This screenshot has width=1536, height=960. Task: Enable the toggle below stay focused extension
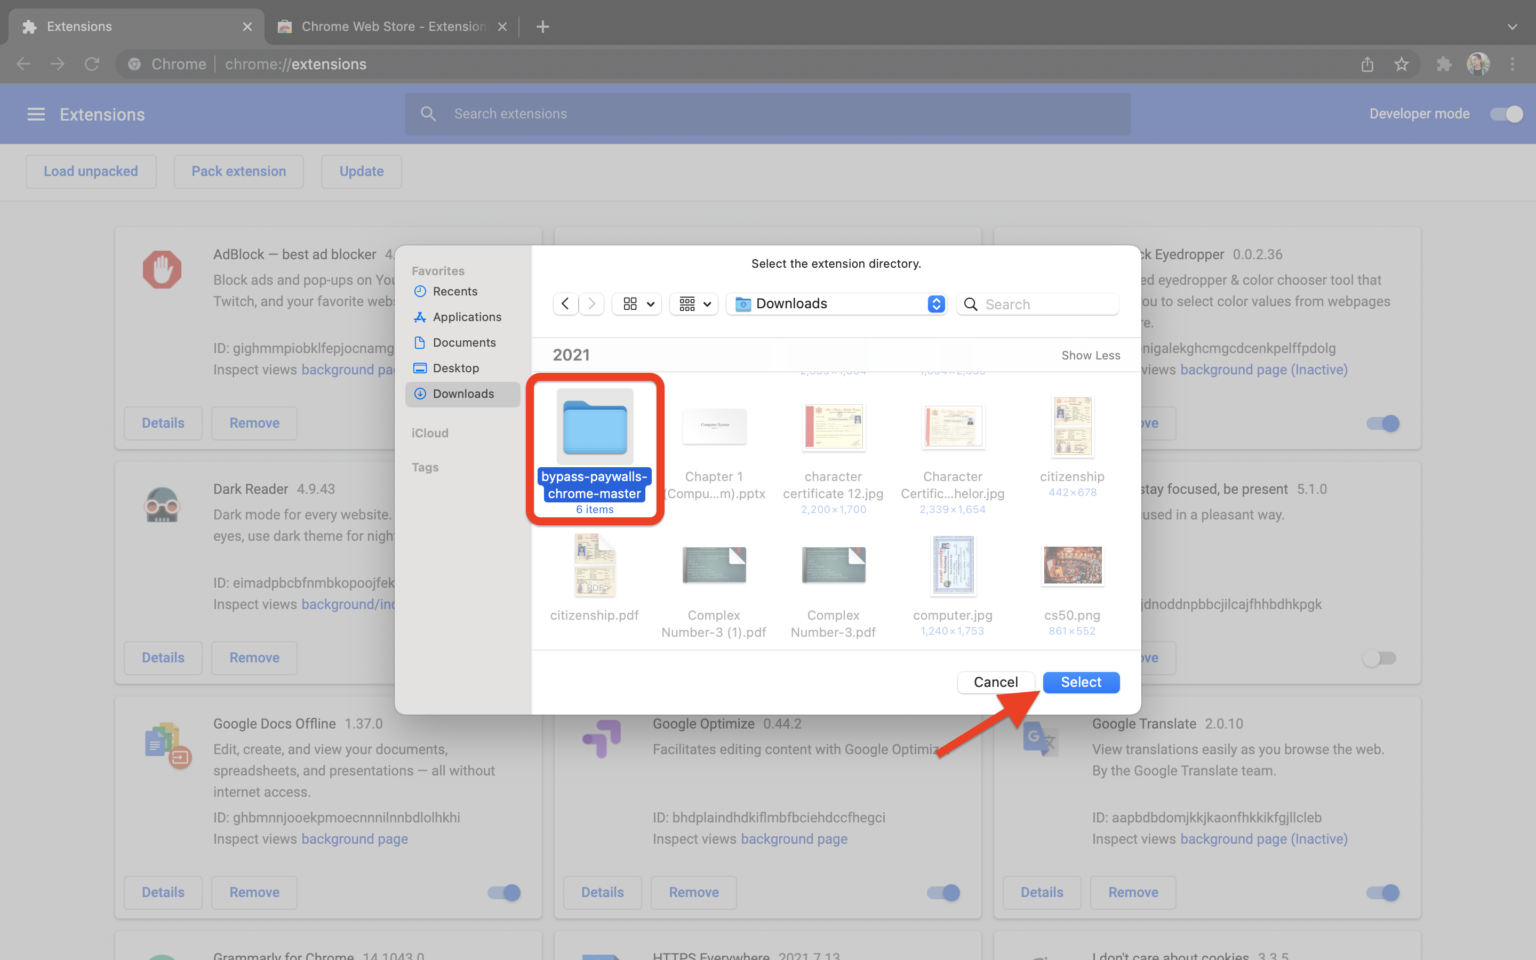pyautogui.click(x=1379, y=658)
